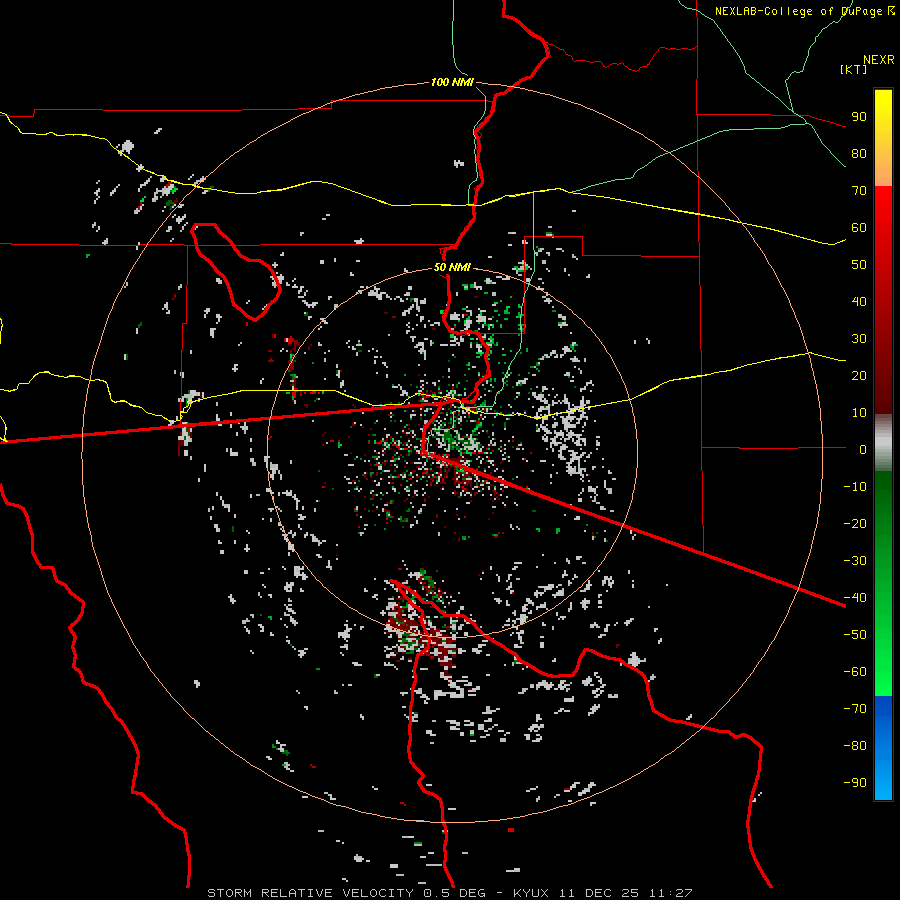This screenshot has height=900, width=900.
Task: Click the -10 scale value
Action: point(855,487)
